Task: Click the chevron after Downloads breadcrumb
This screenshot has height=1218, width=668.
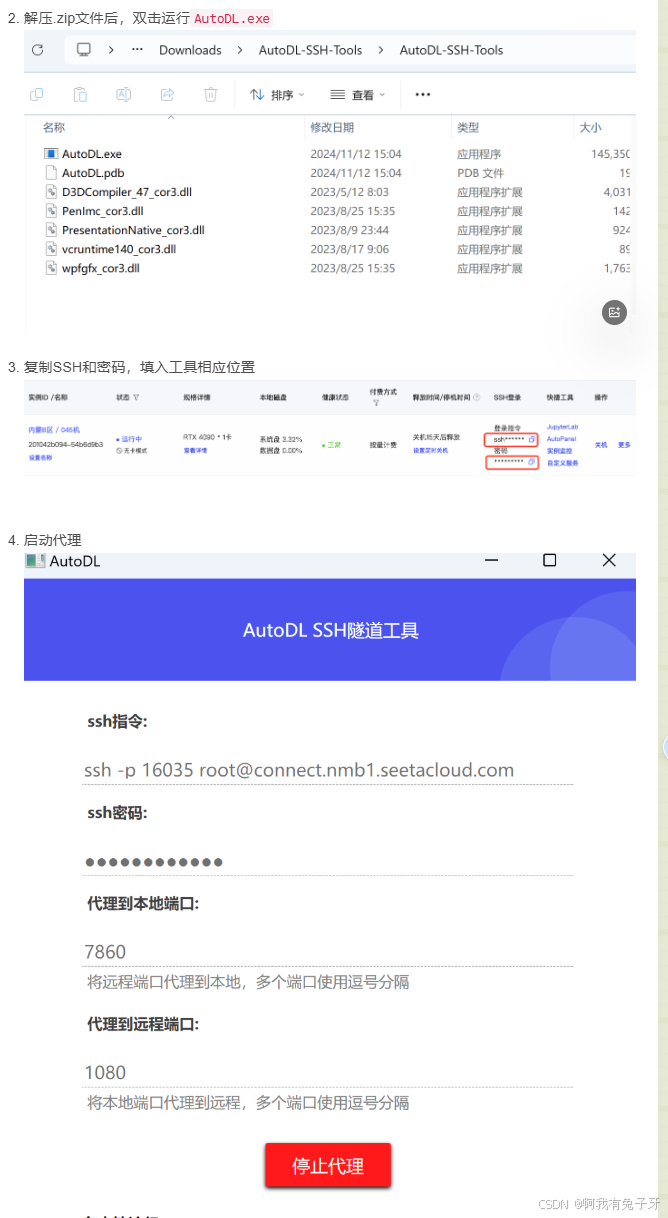Action: (x=240, y=50)
